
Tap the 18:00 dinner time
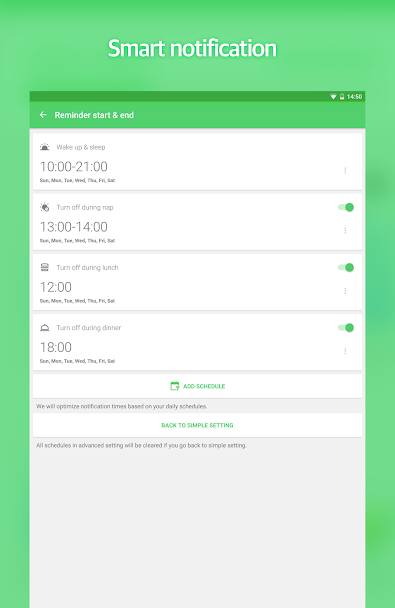[56, 347]
